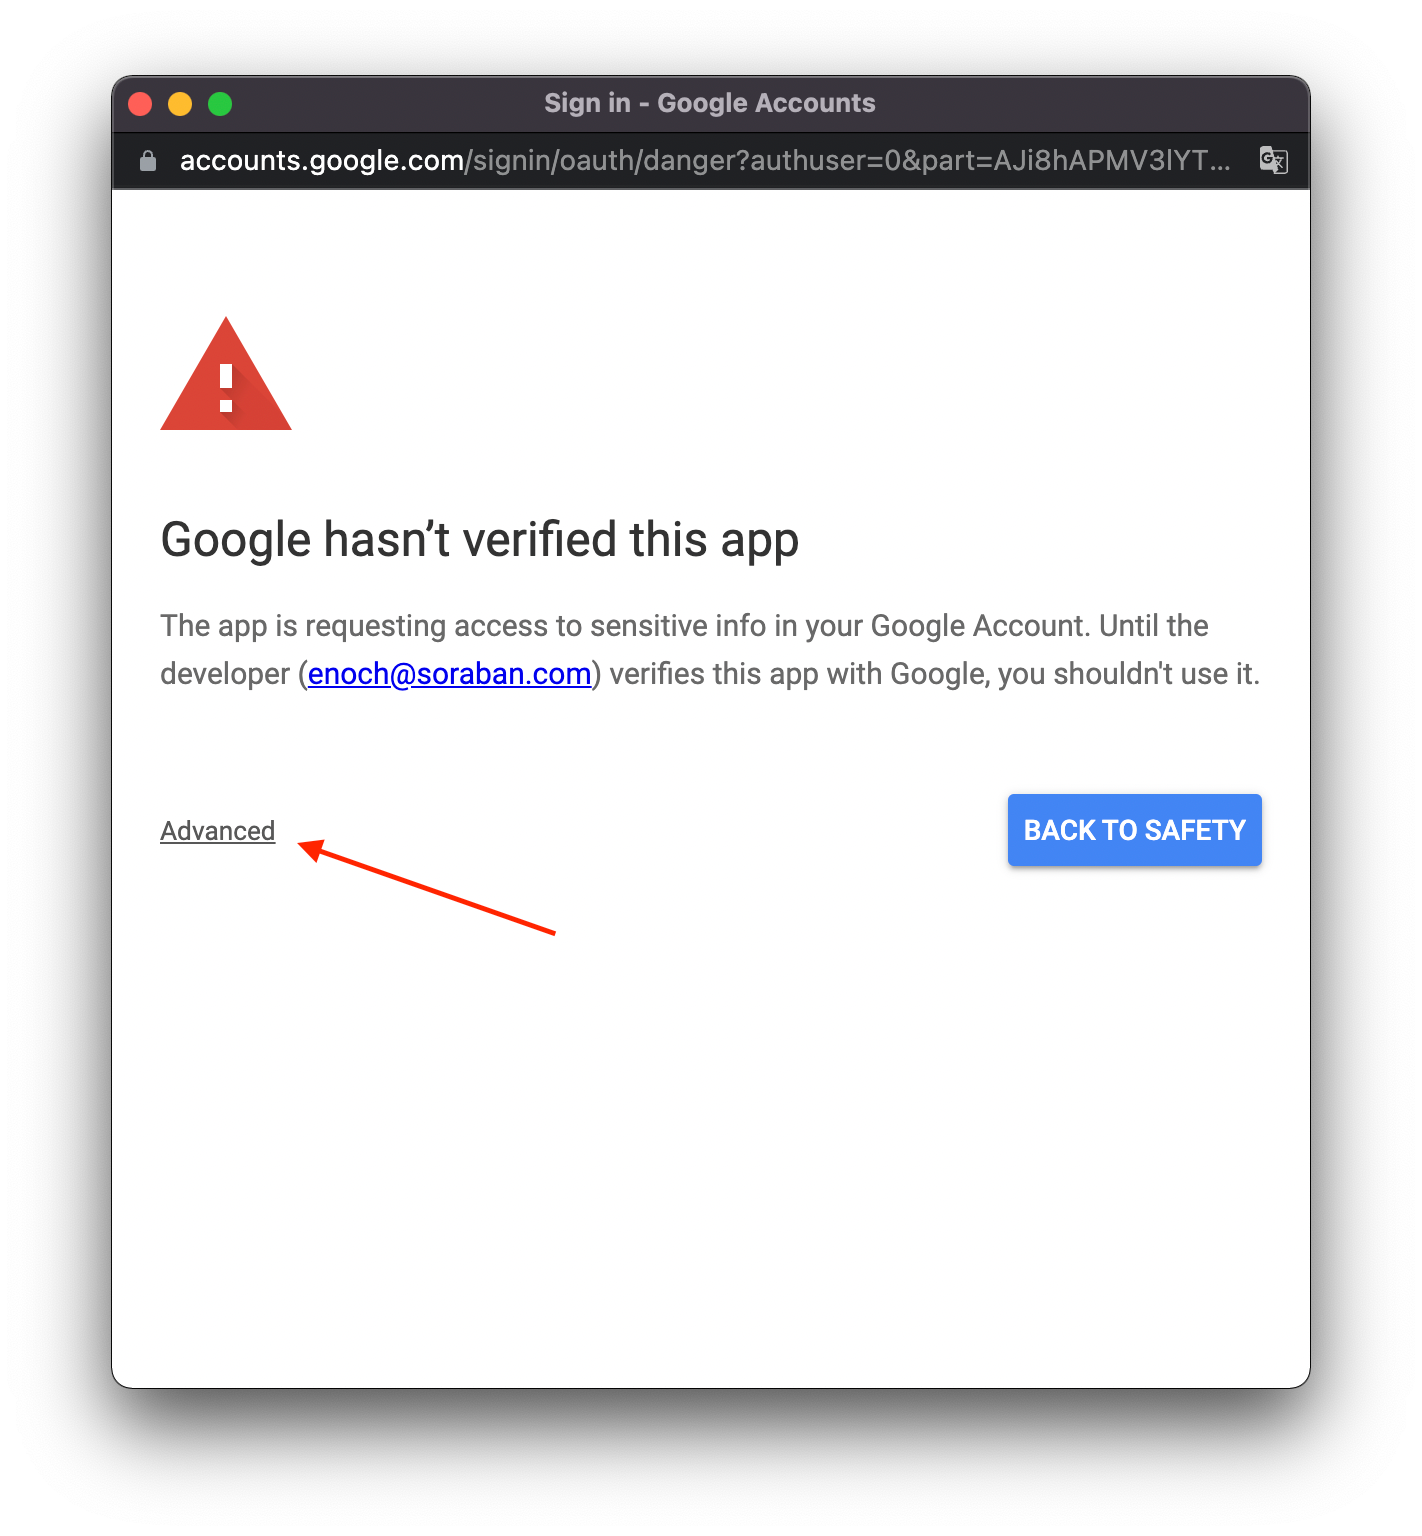Click the truncated URL path ending in ellipsis
The height and width of the screenshot is (1536, 1422).
pyautogui.click(x=848, y=161)
